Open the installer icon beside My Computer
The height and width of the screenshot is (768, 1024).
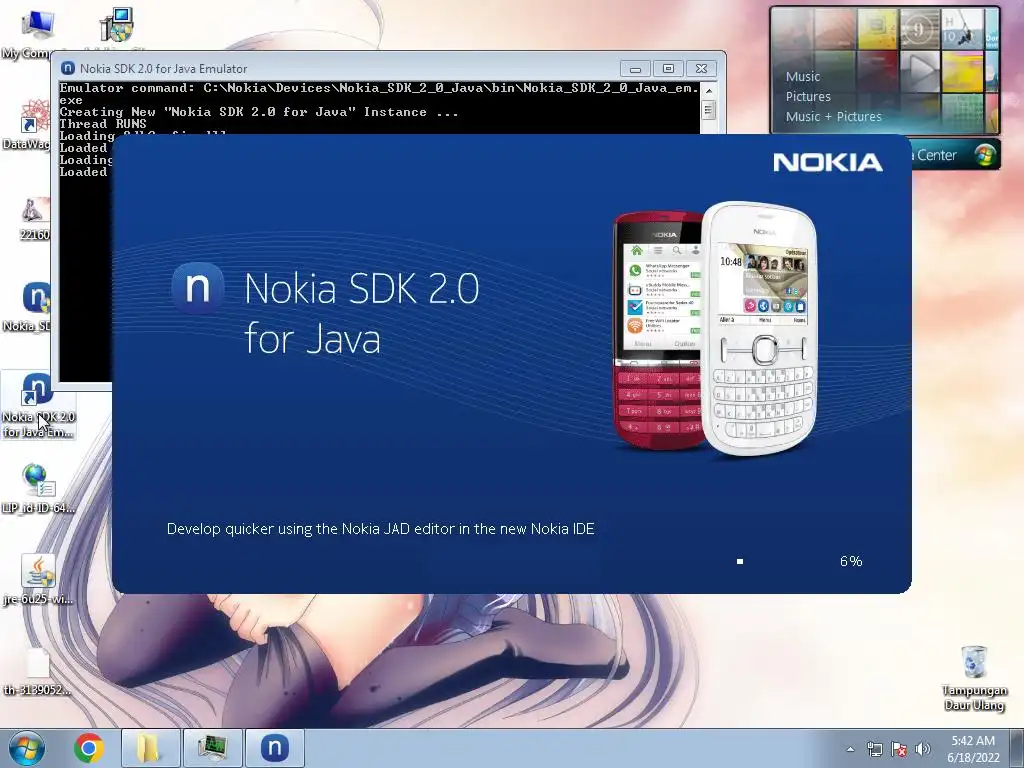click(116, 26)
